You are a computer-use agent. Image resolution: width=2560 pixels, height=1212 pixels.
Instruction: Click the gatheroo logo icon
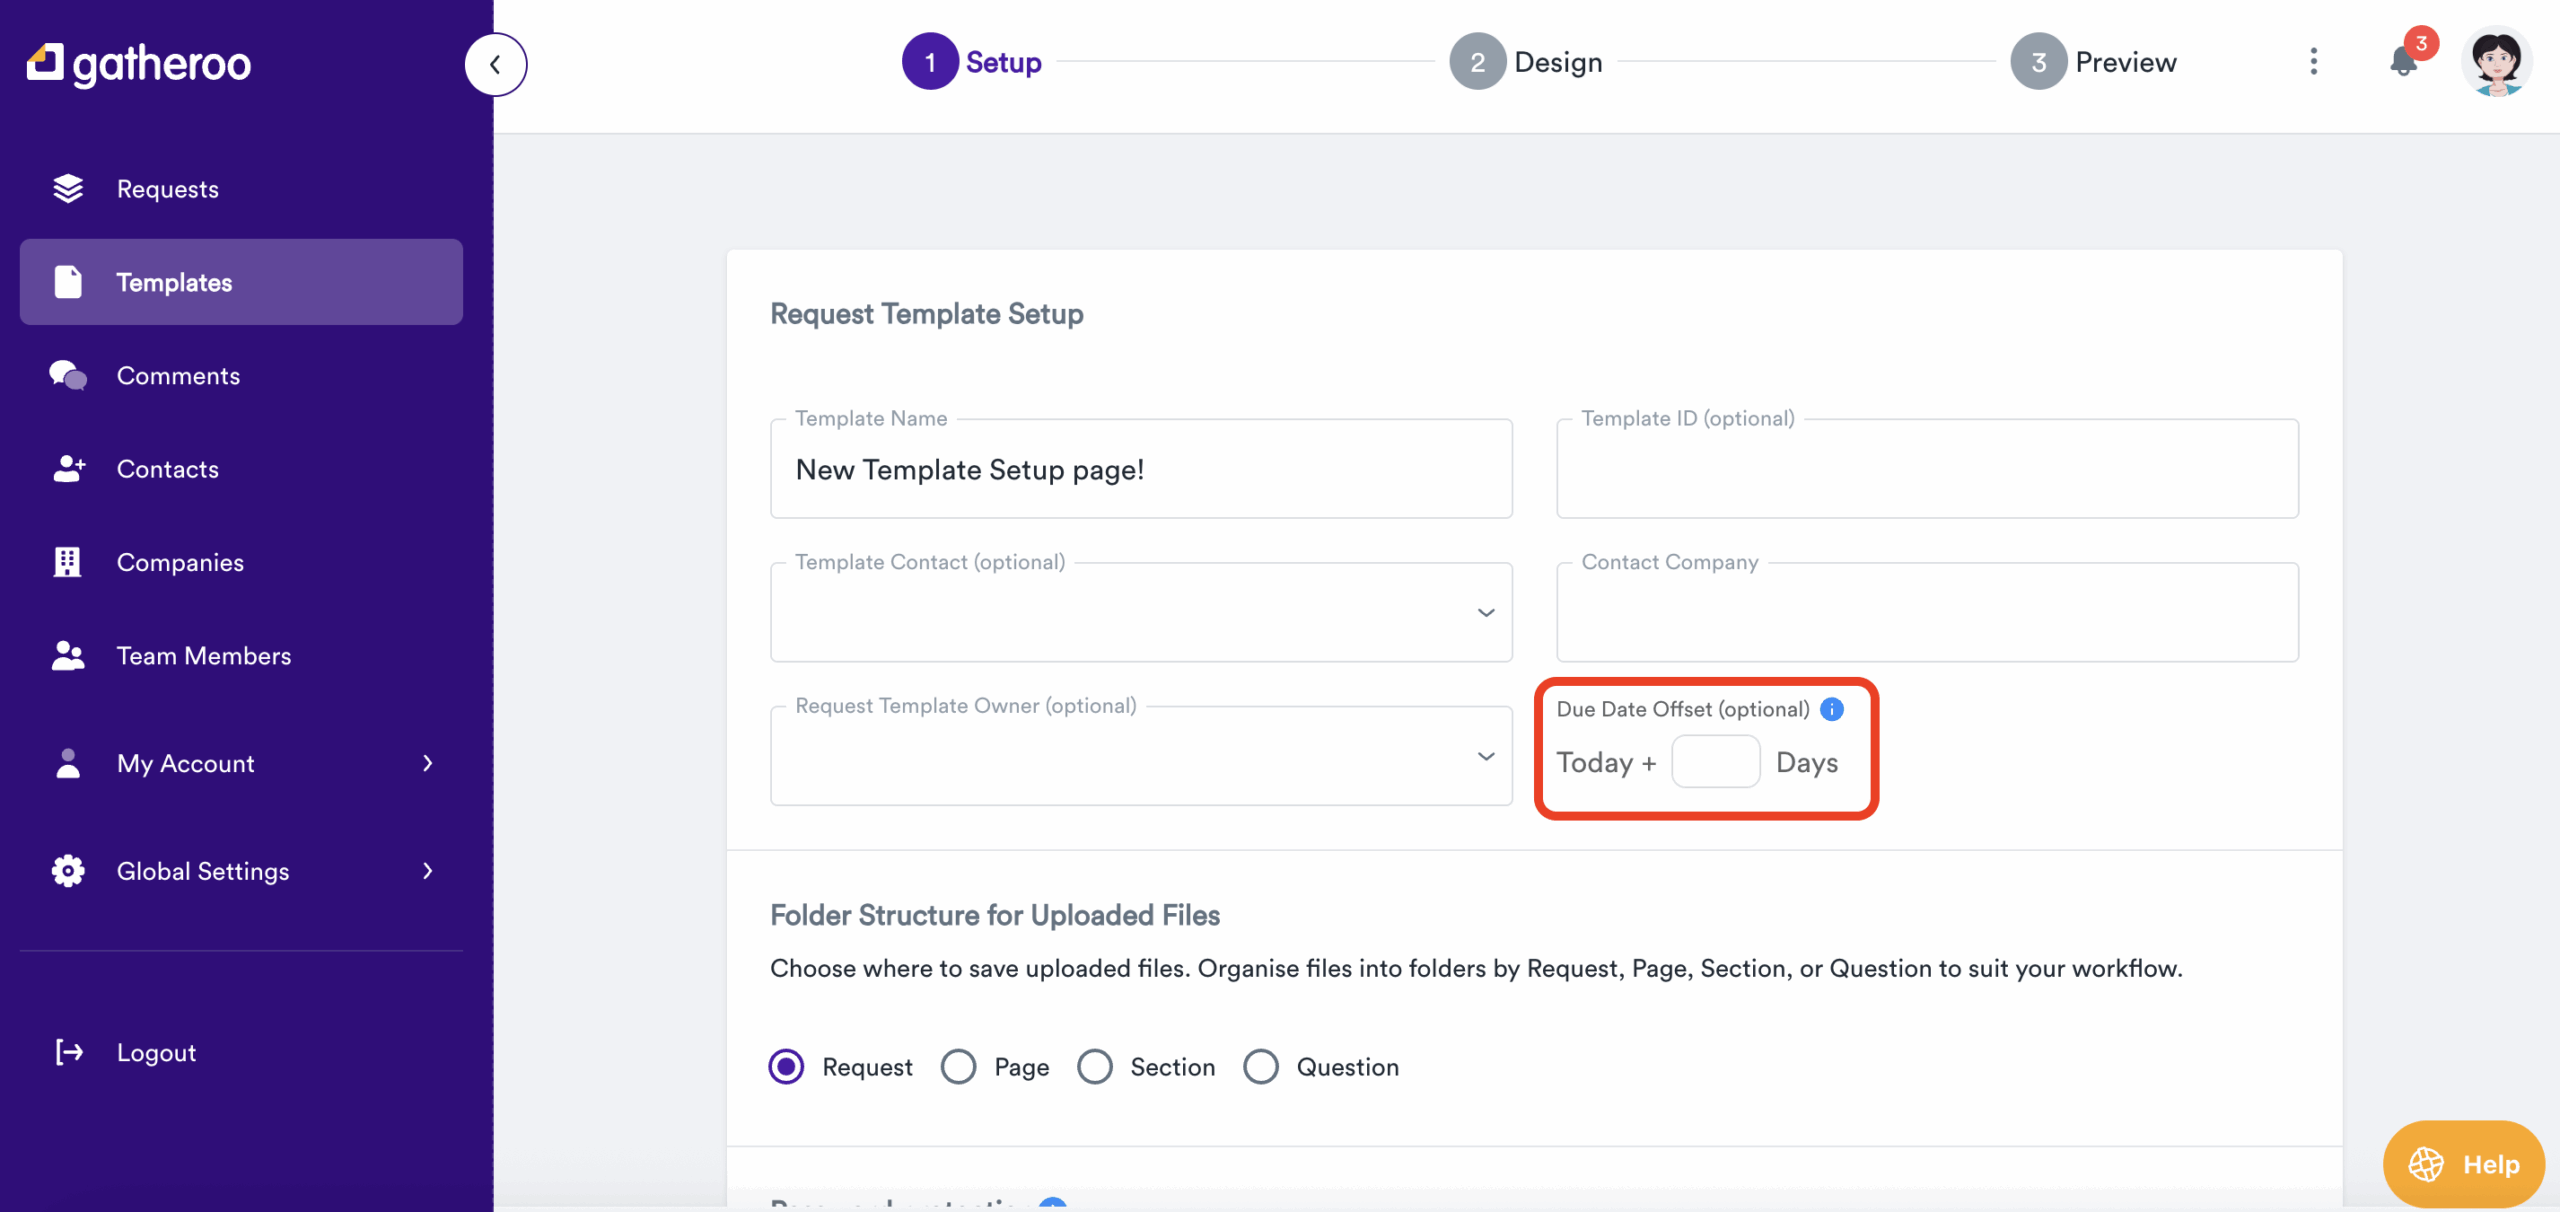coord(45,63)
